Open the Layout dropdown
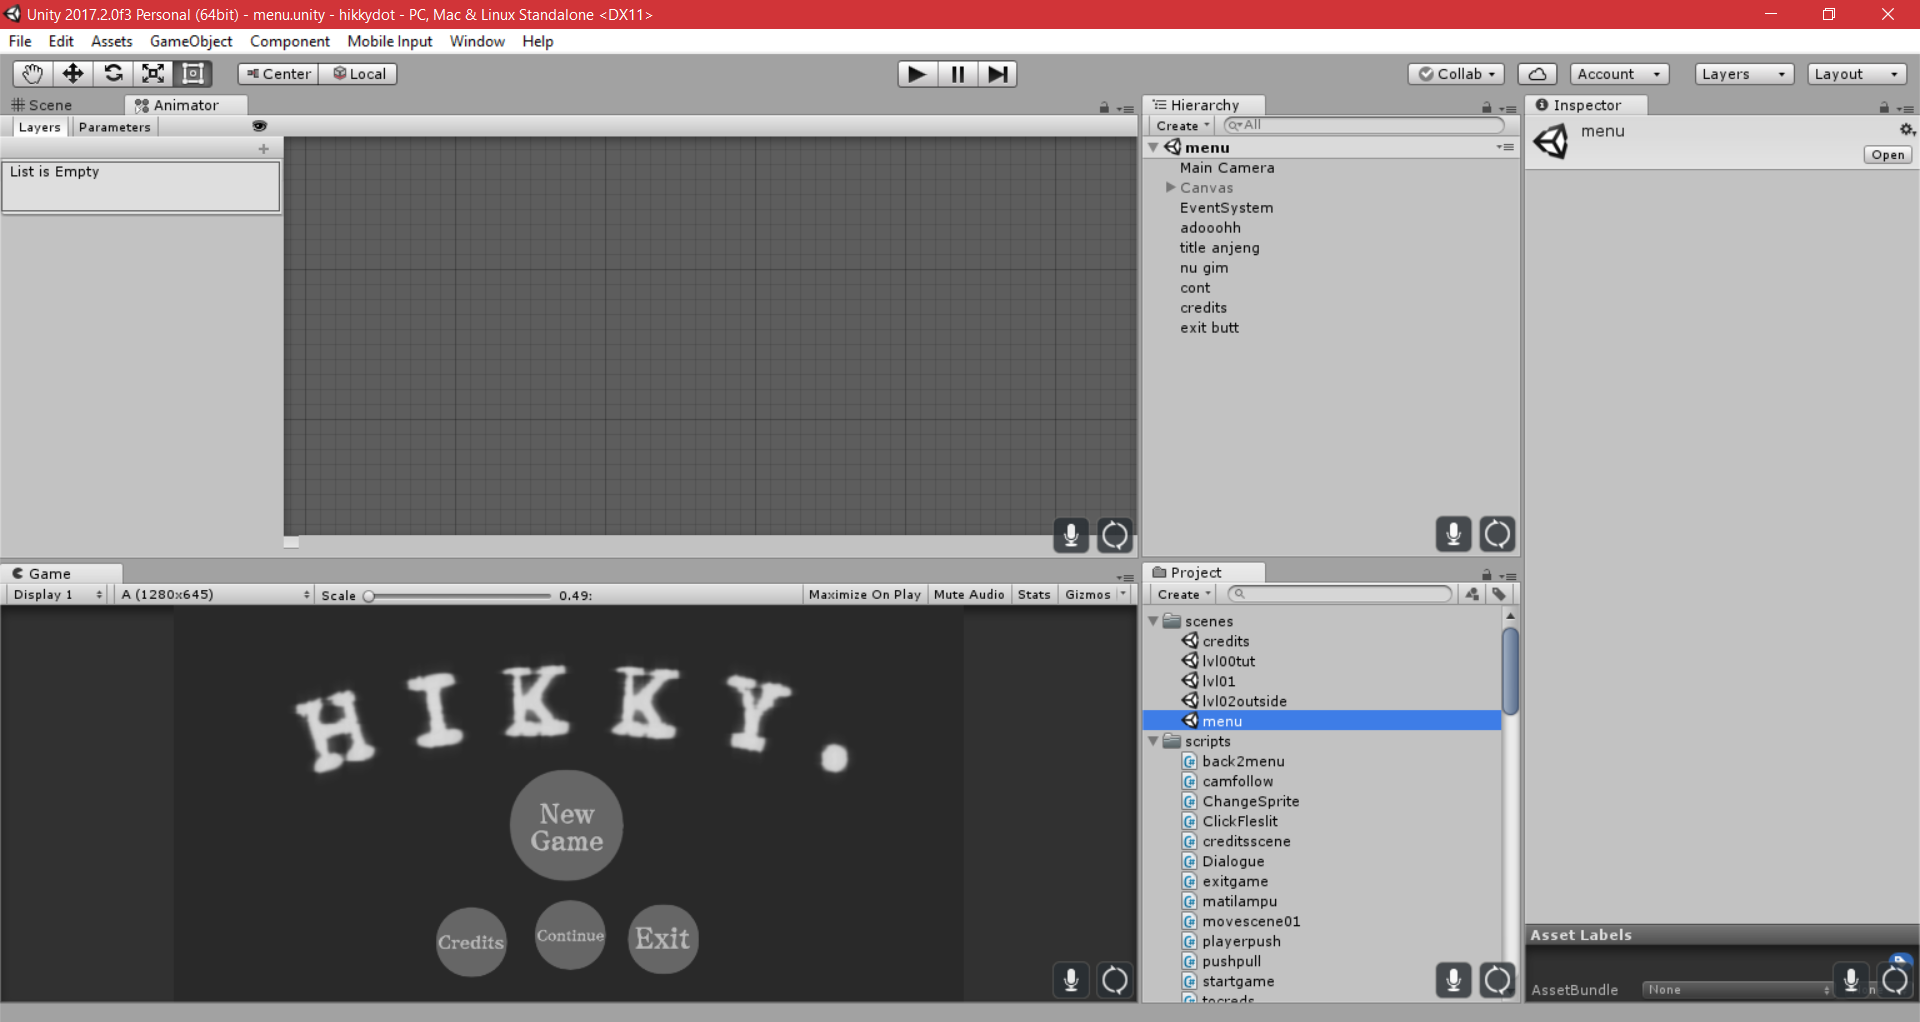Screen dimensions: 1920x1022 tap(1856, 74)
